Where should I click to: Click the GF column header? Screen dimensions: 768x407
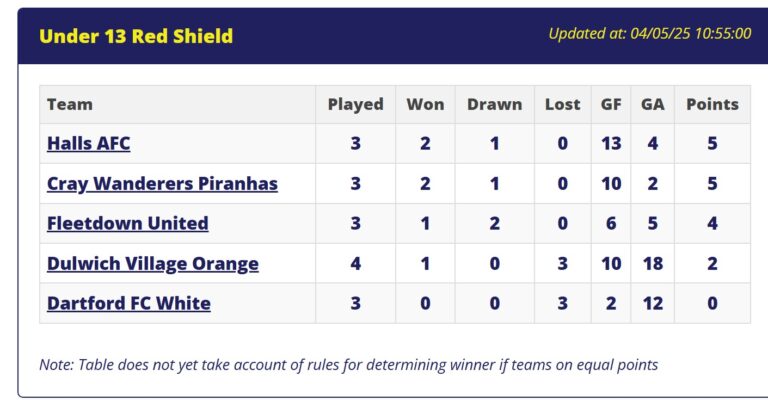coord(611,104)
